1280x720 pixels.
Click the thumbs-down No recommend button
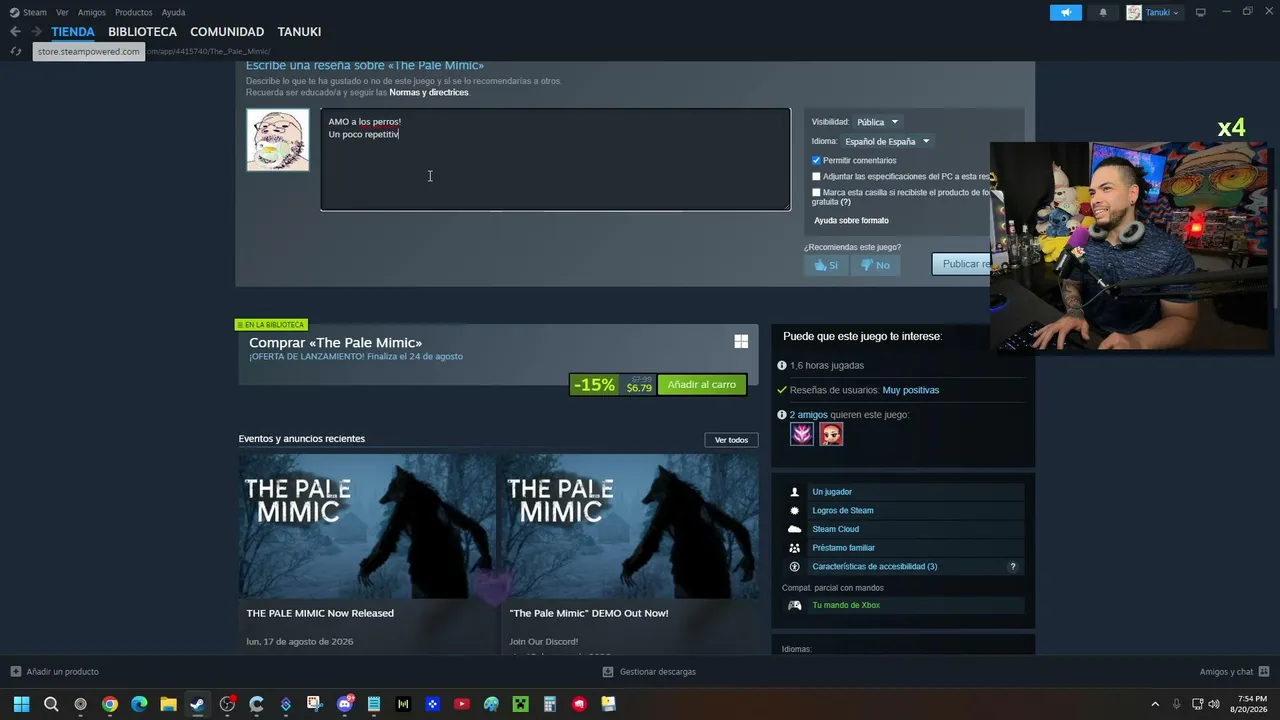[875, 265]
